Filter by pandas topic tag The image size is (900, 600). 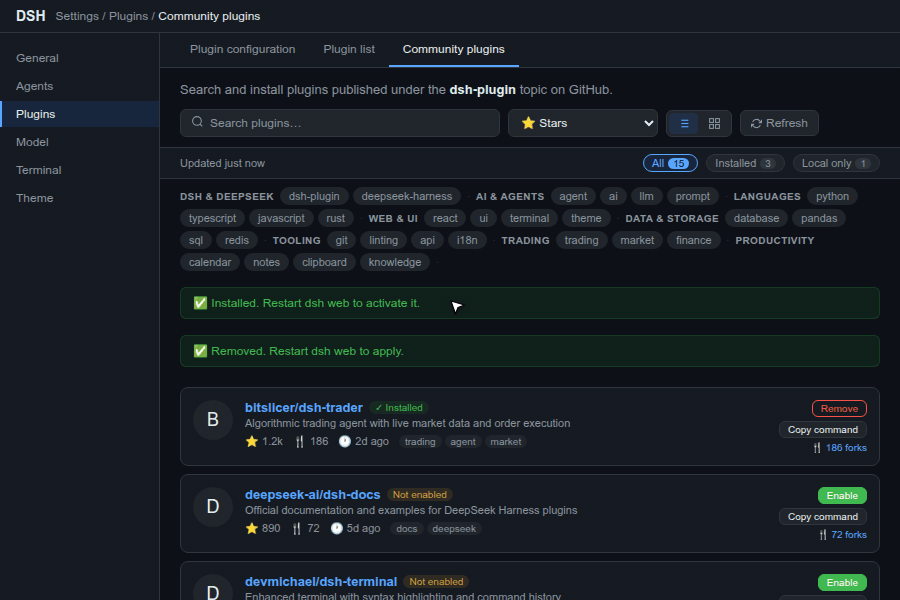point(819,218)
